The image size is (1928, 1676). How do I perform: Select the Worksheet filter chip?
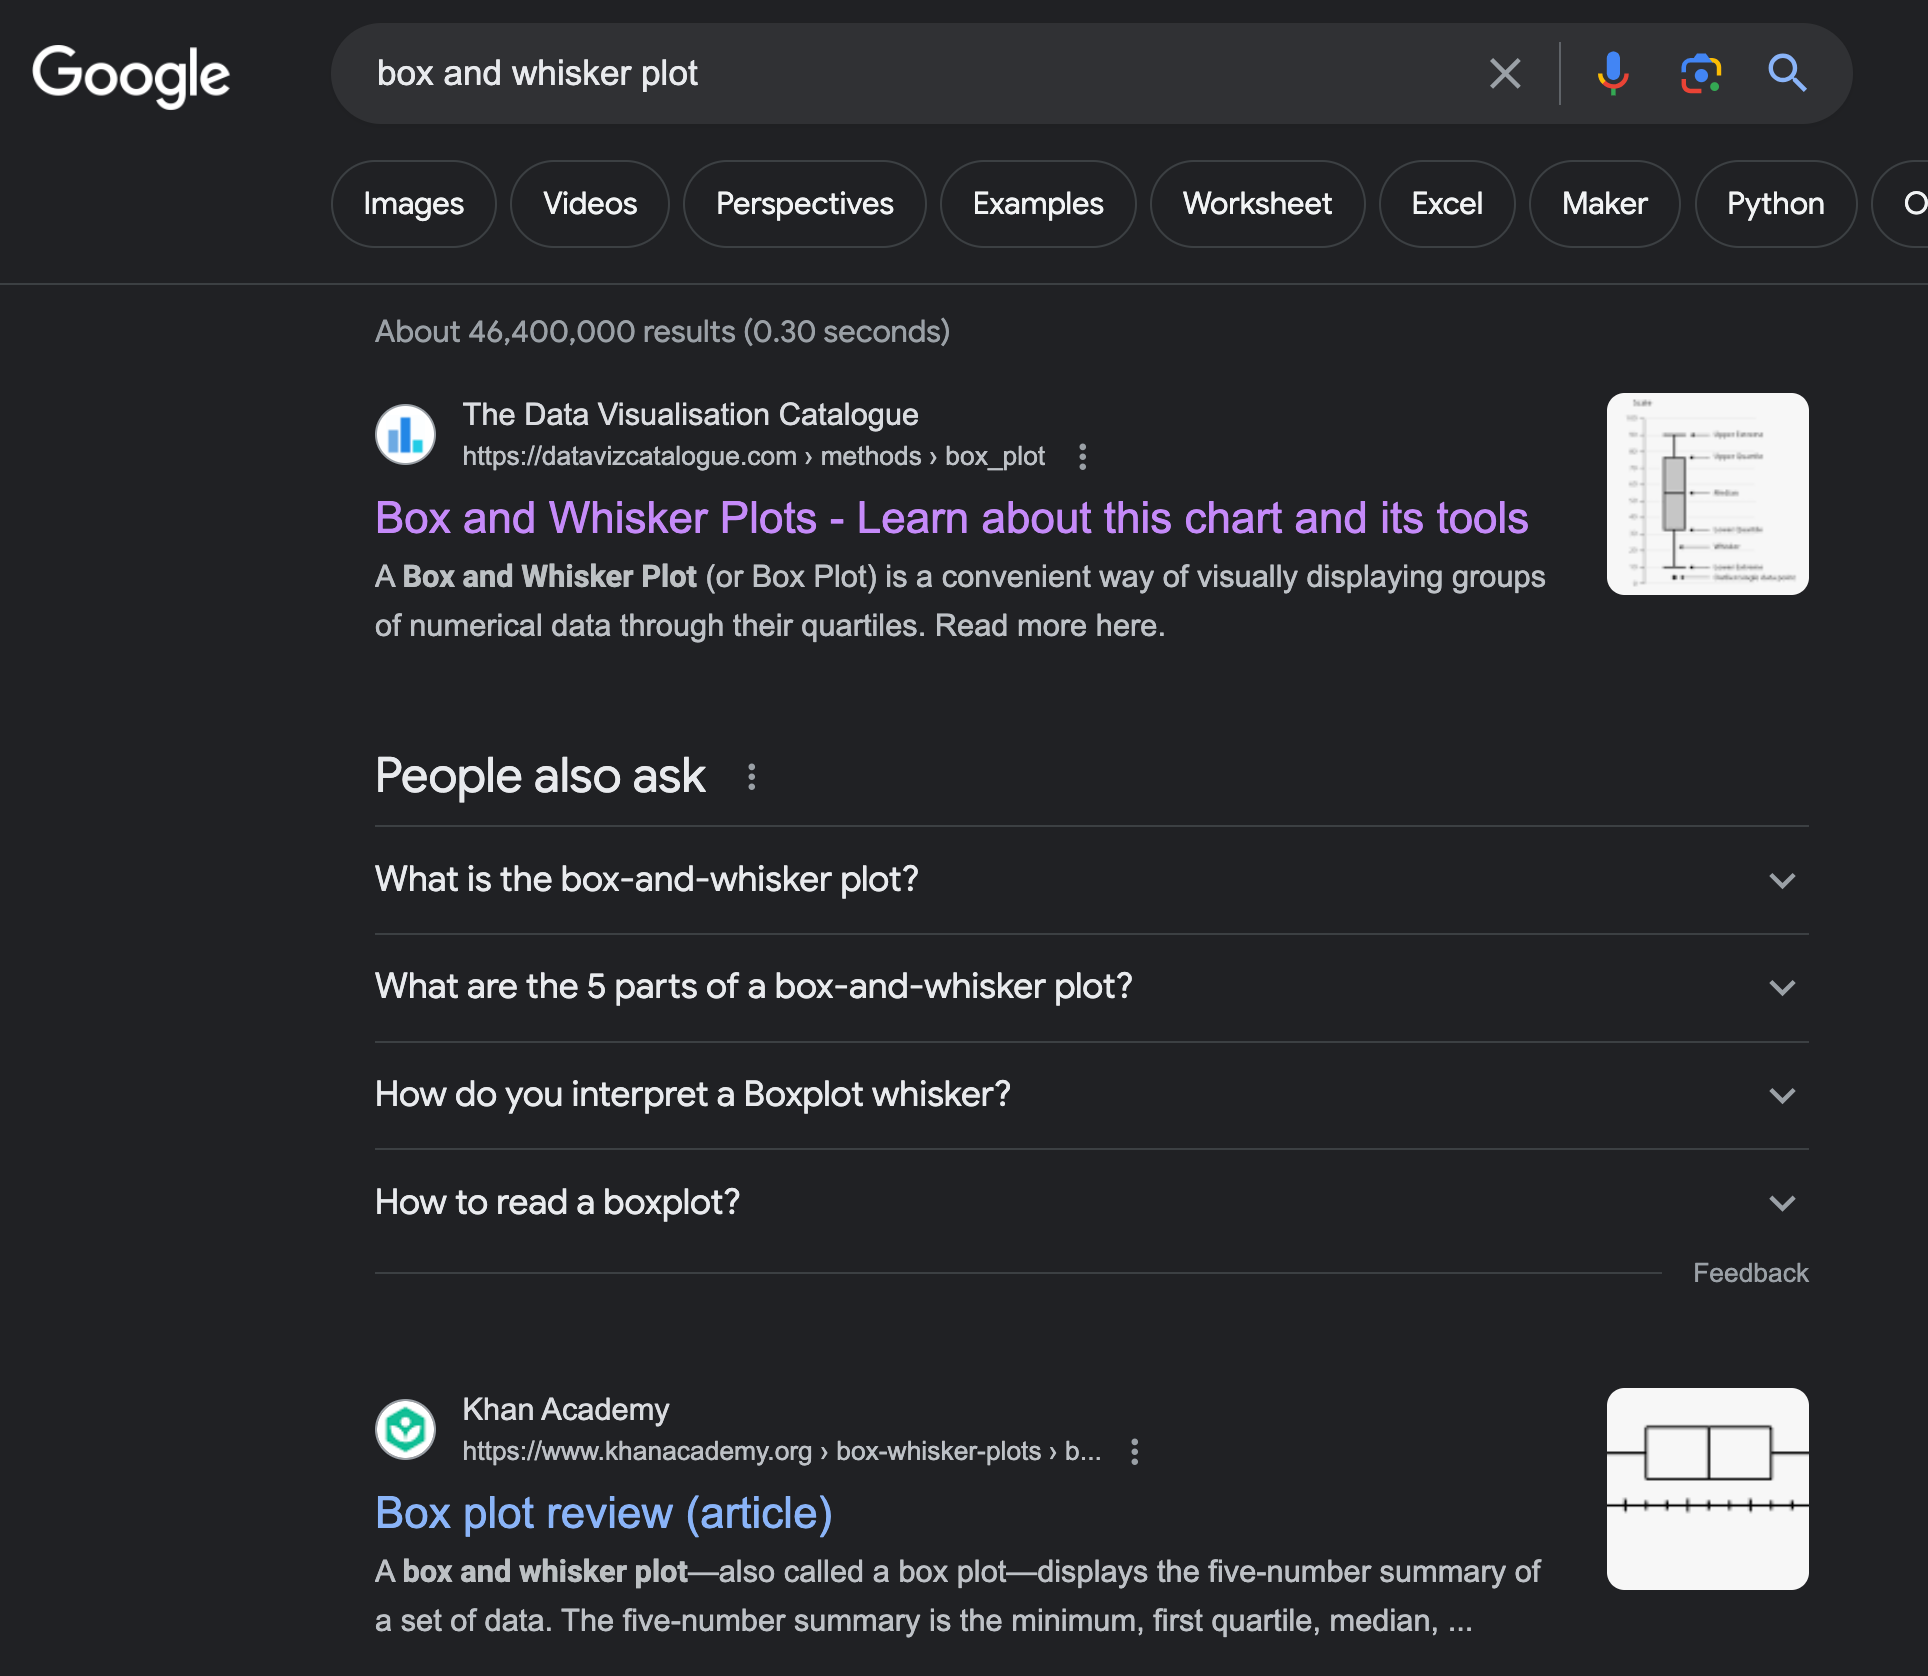pyautogui.click(x=1257, y=204)
